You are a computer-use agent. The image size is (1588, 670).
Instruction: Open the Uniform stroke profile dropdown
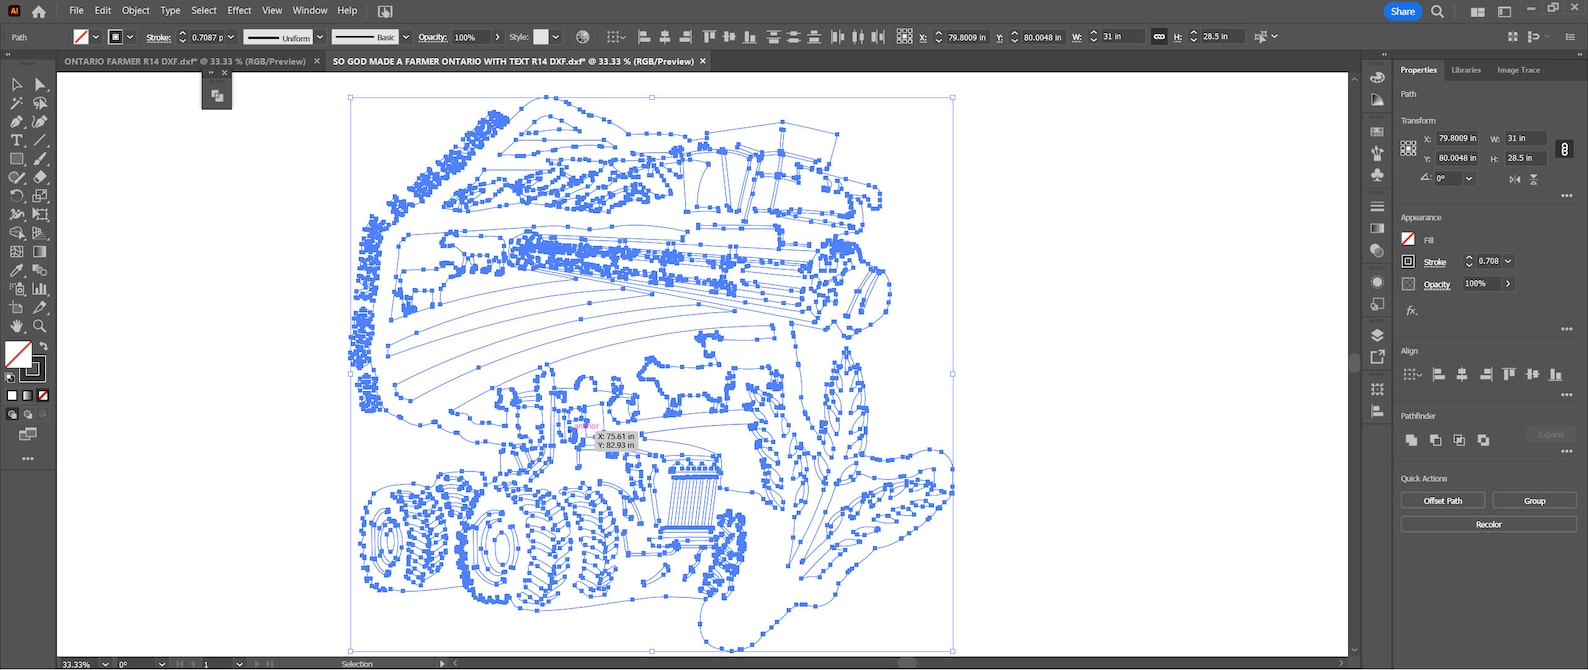320,37
